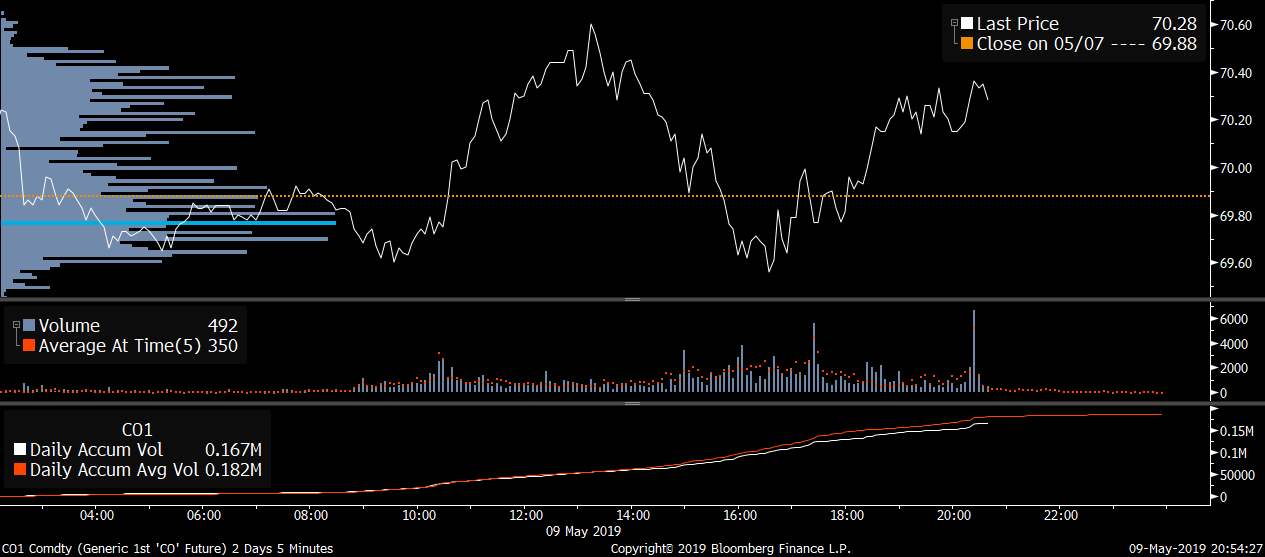Select the Daily Accum Vol label

coord(96,450)
